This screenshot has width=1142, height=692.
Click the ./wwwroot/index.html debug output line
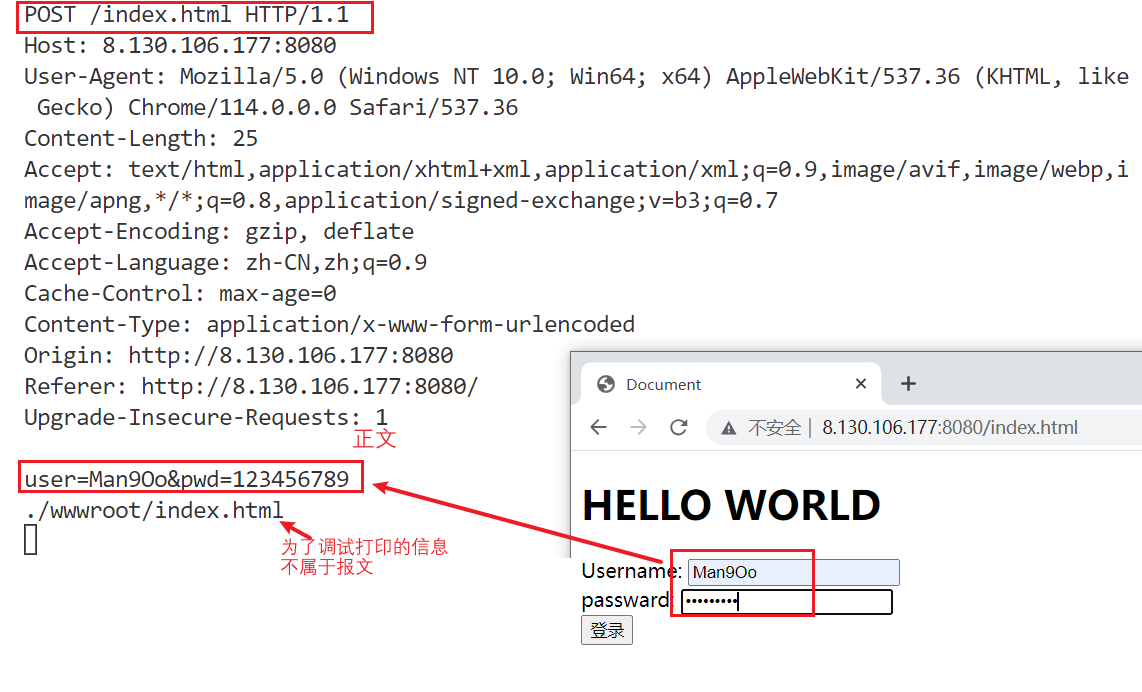point(154,511)
